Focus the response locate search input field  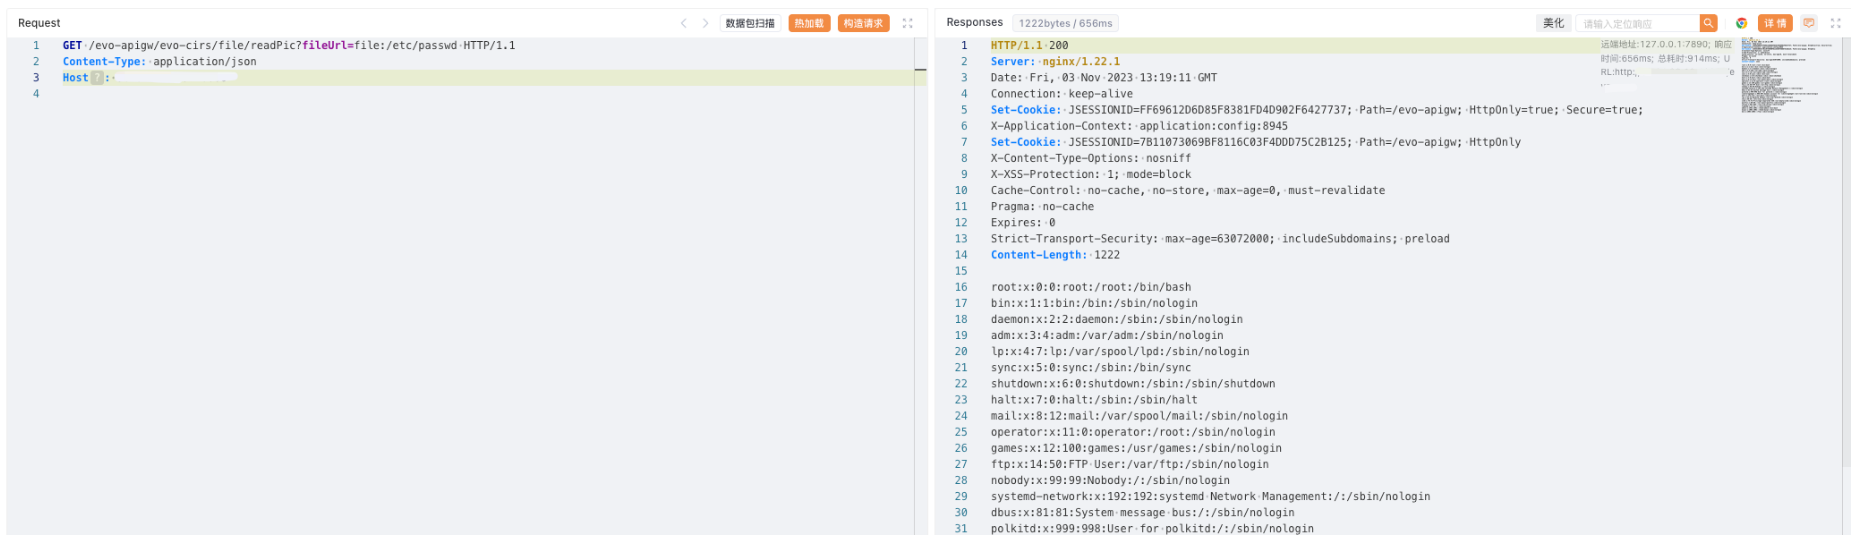pyautogui.click(x=1637, y=23)
